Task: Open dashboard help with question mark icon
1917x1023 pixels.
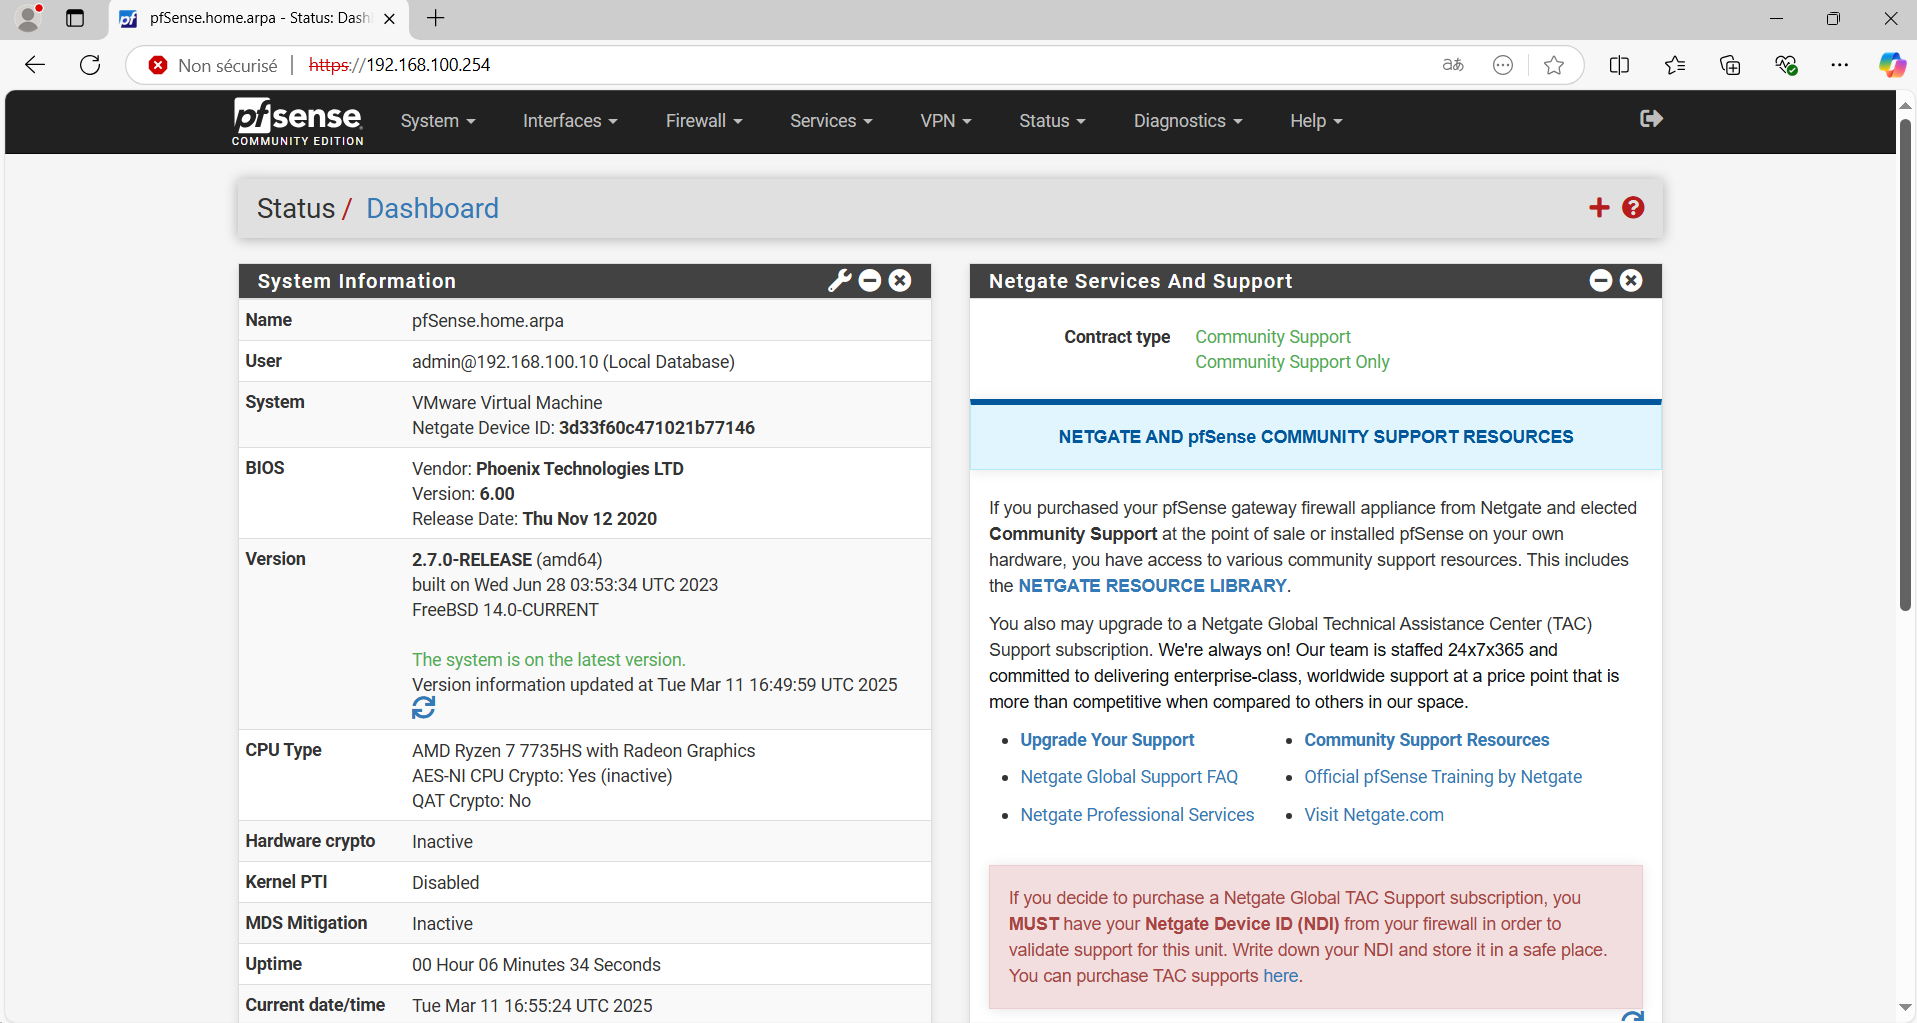Action: point(1632,207)
